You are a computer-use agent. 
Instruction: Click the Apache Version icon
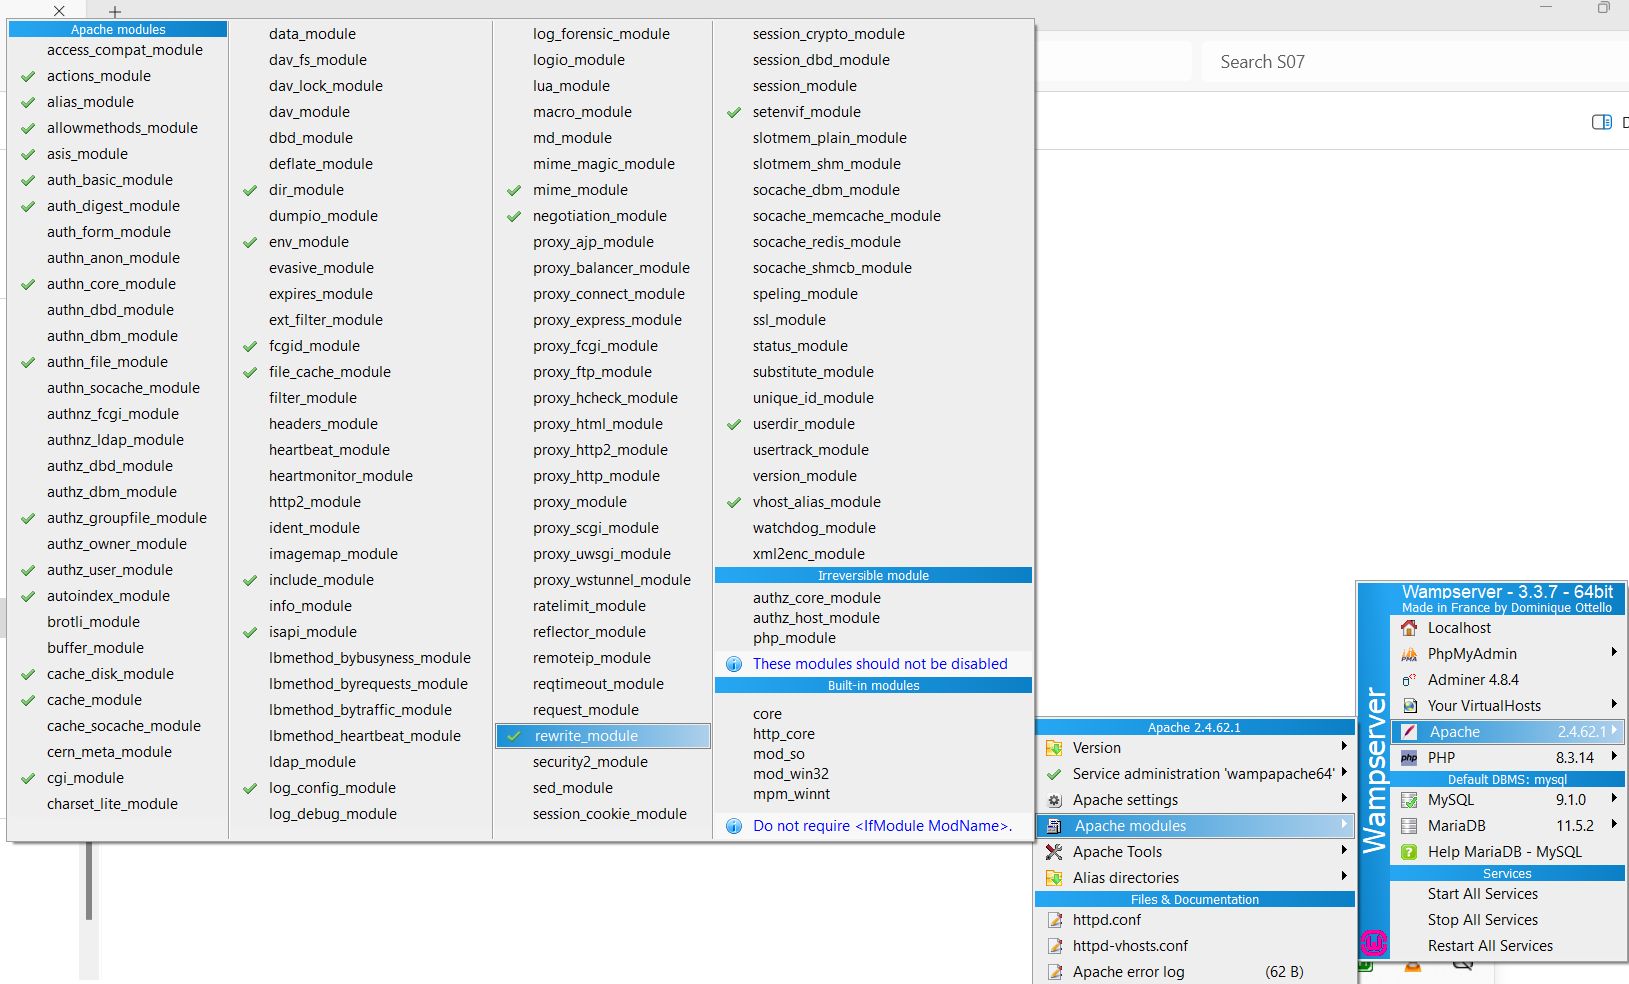pyautogui.click(x=1054, y=748)
